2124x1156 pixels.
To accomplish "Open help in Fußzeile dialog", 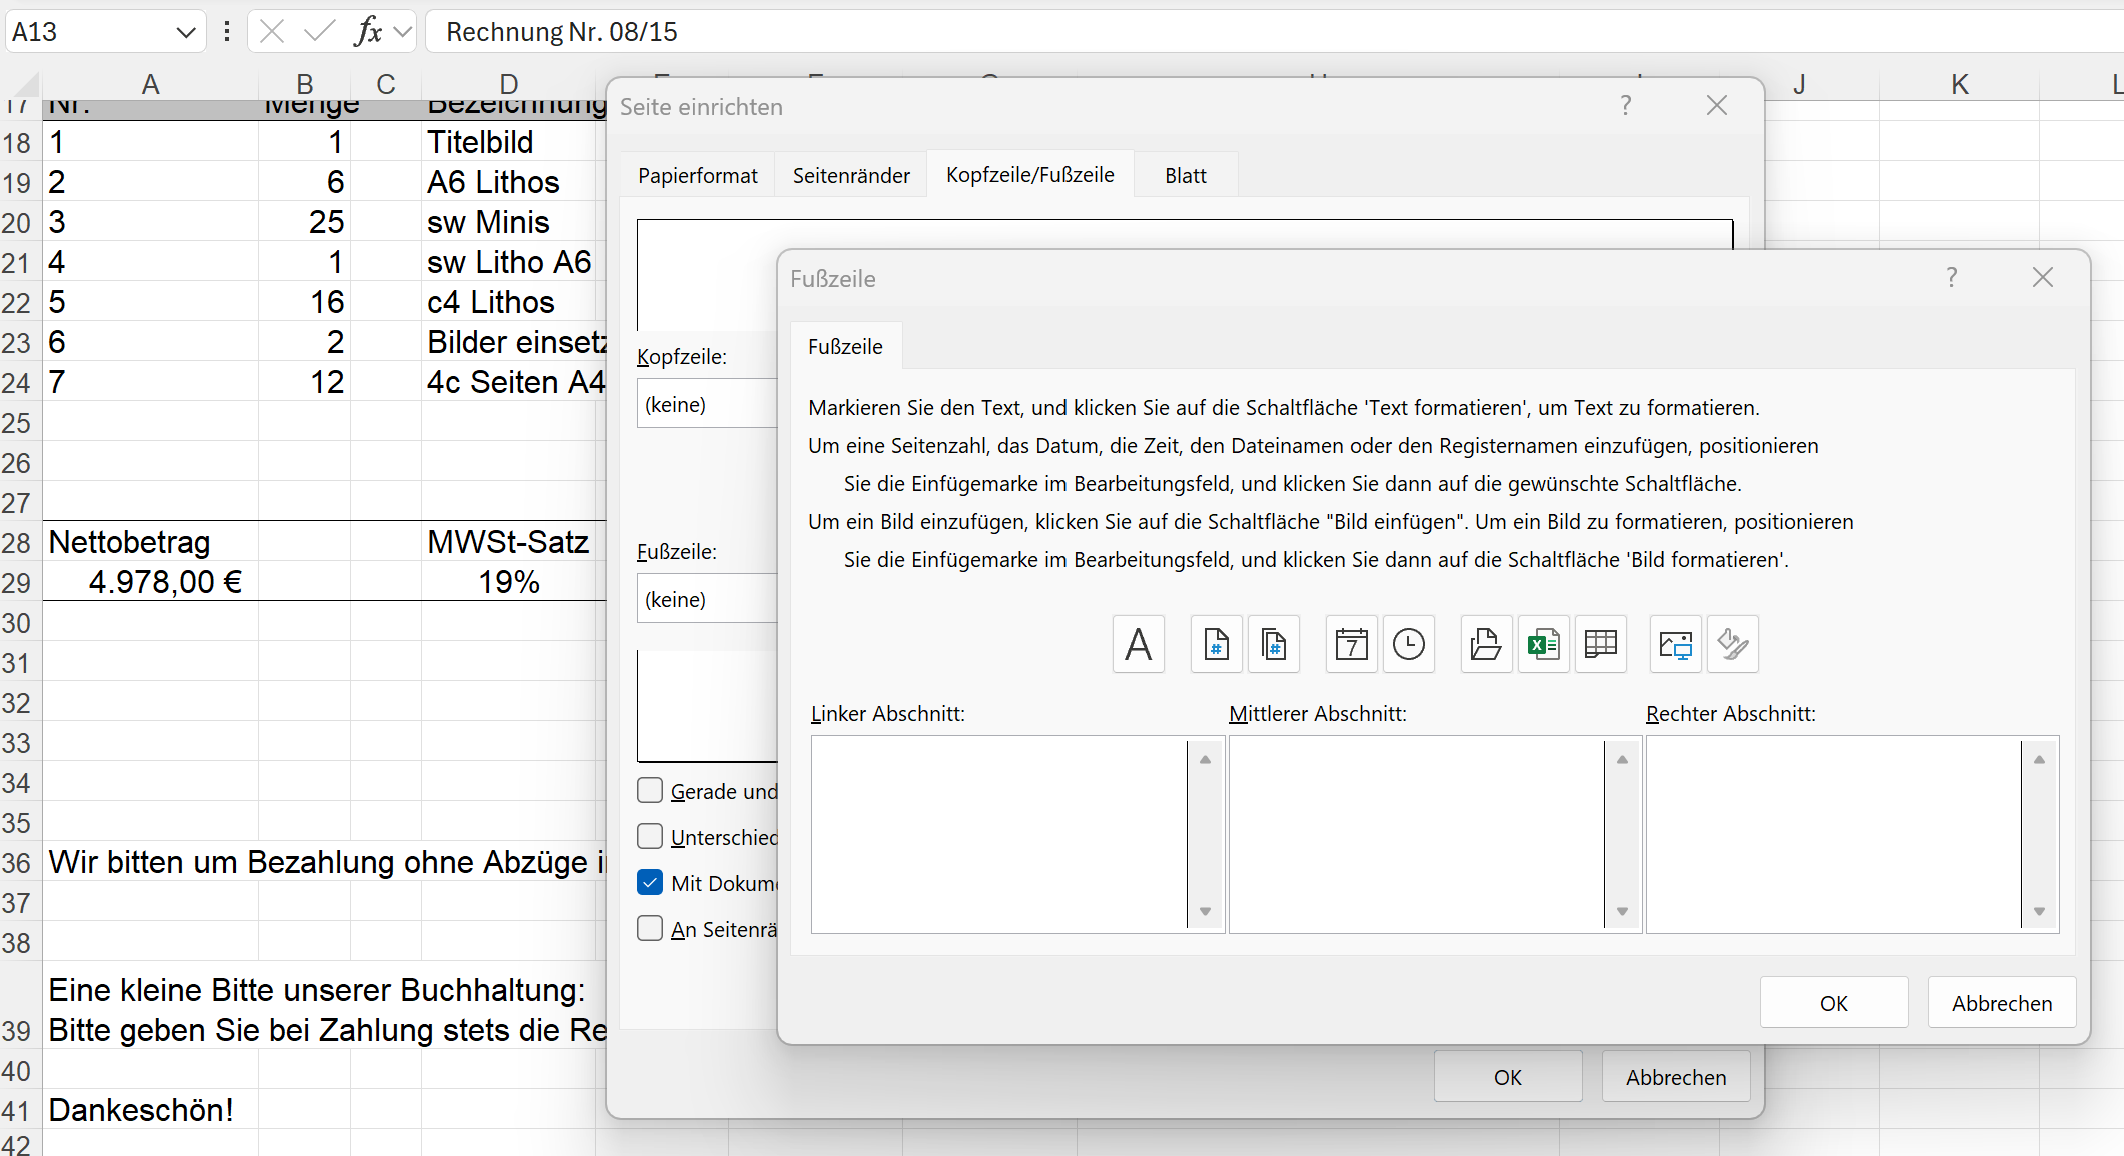I will [x=1951, y=278].
